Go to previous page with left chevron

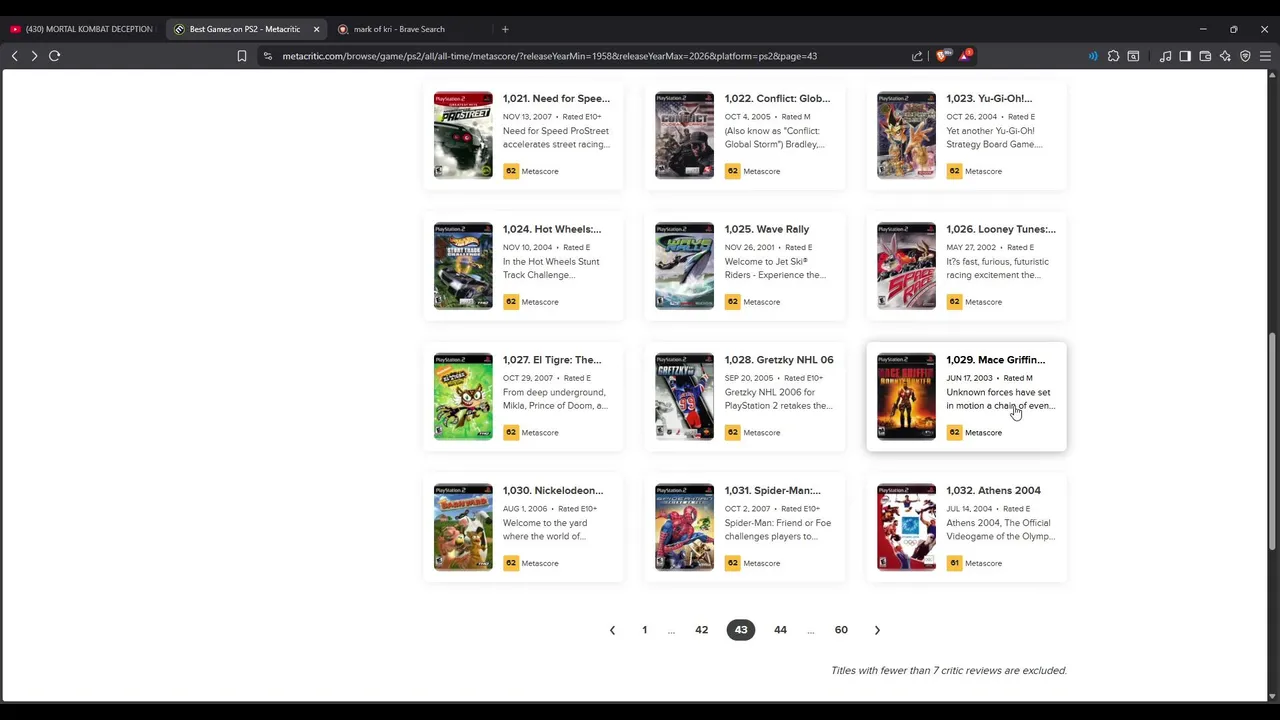(612, 630)
